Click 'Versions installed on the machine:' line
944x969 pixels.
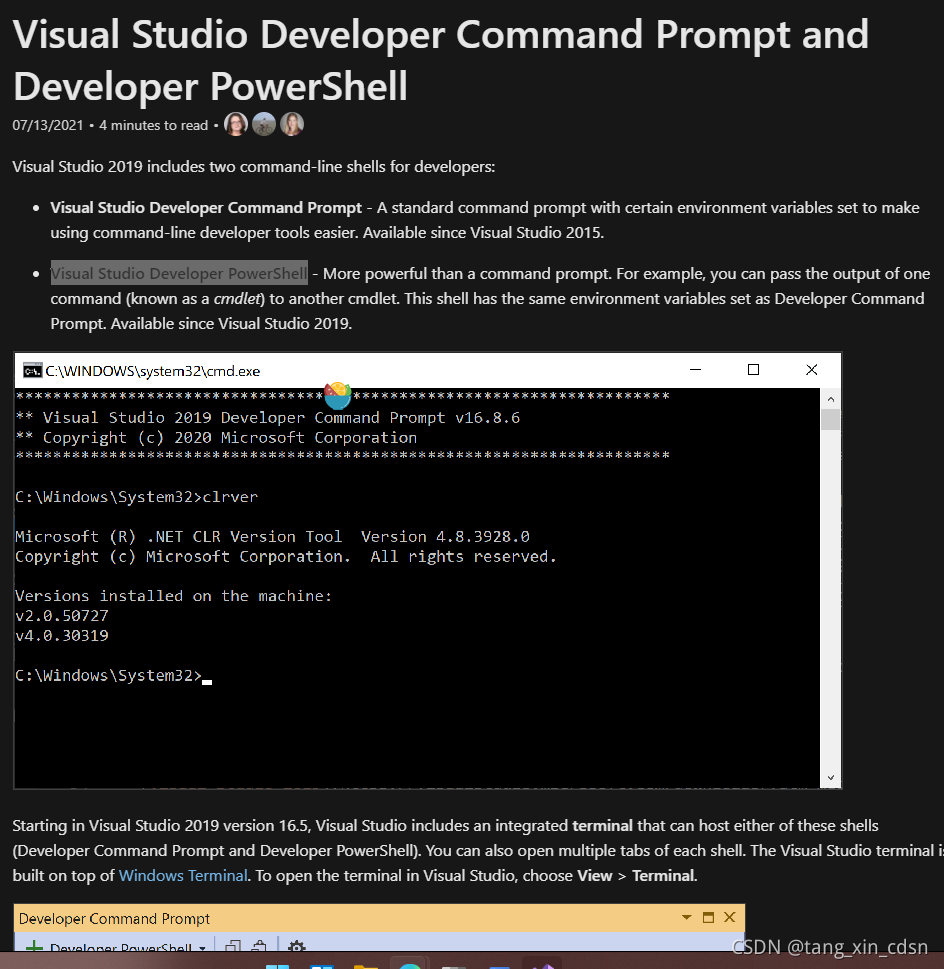pos(174,596)
